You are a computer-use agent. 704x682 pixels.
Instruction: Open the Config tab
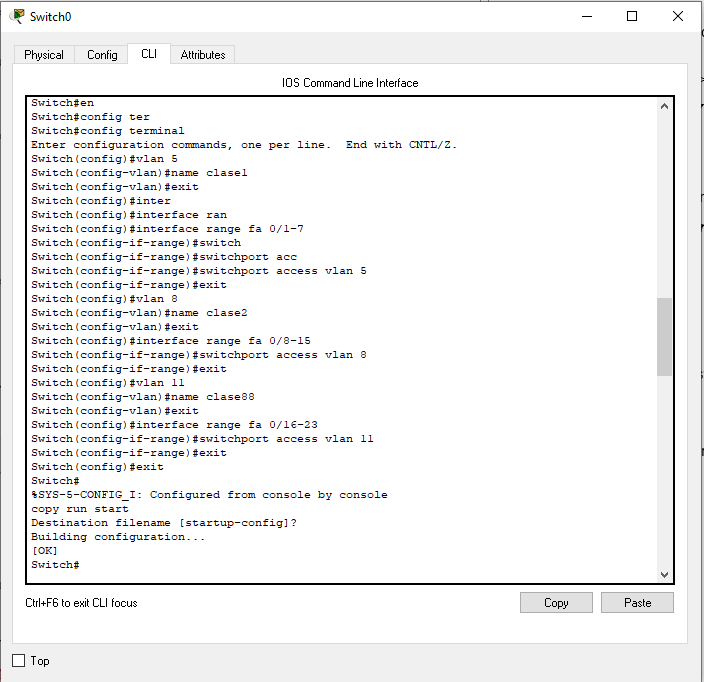coord(102,55)
